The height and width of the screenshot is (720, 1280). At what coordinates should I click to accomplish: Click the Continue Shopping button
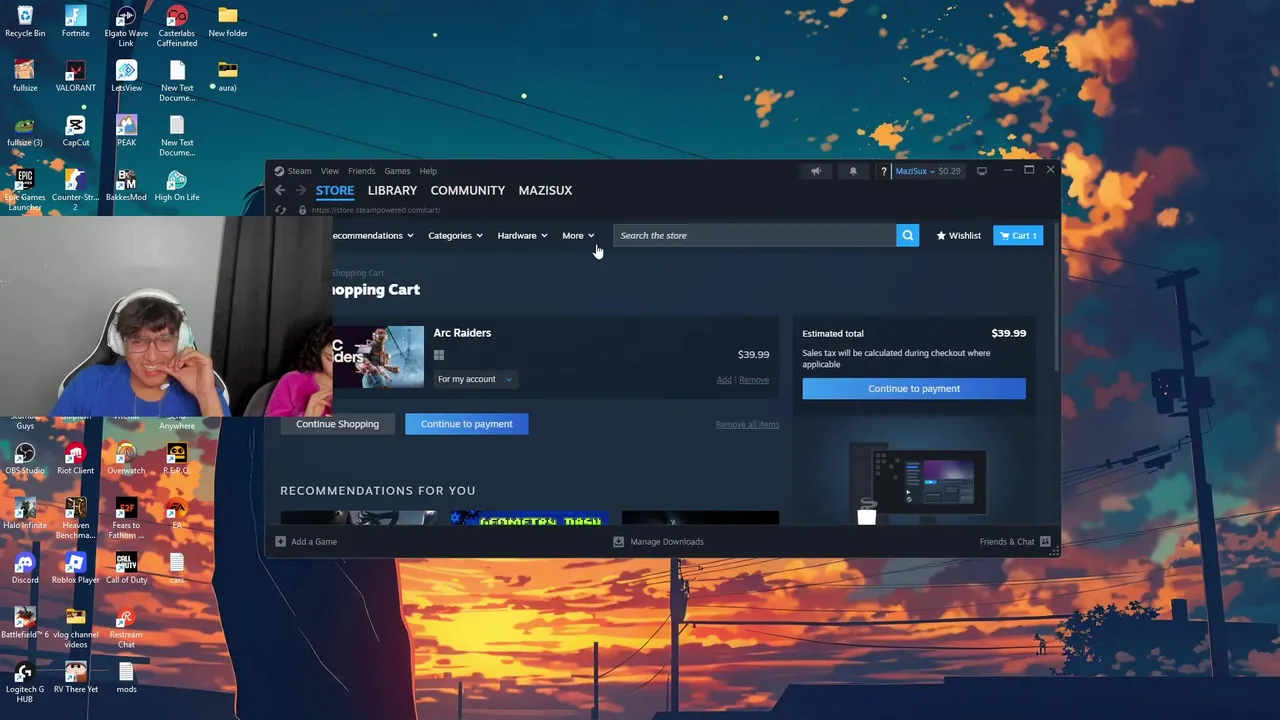337,424
